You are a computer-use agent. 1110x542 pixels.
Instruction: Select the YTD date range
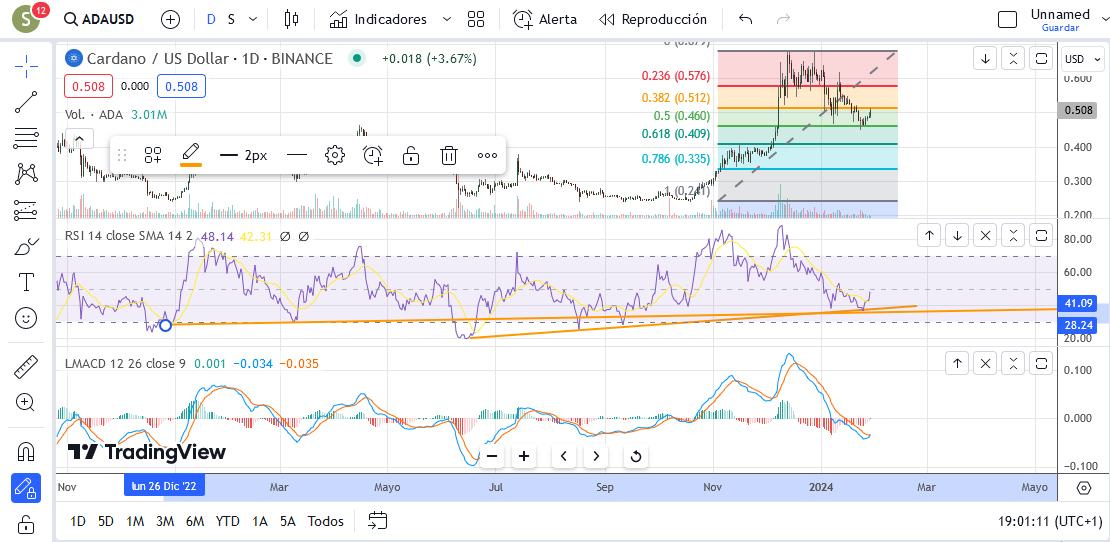pos(227,521)
